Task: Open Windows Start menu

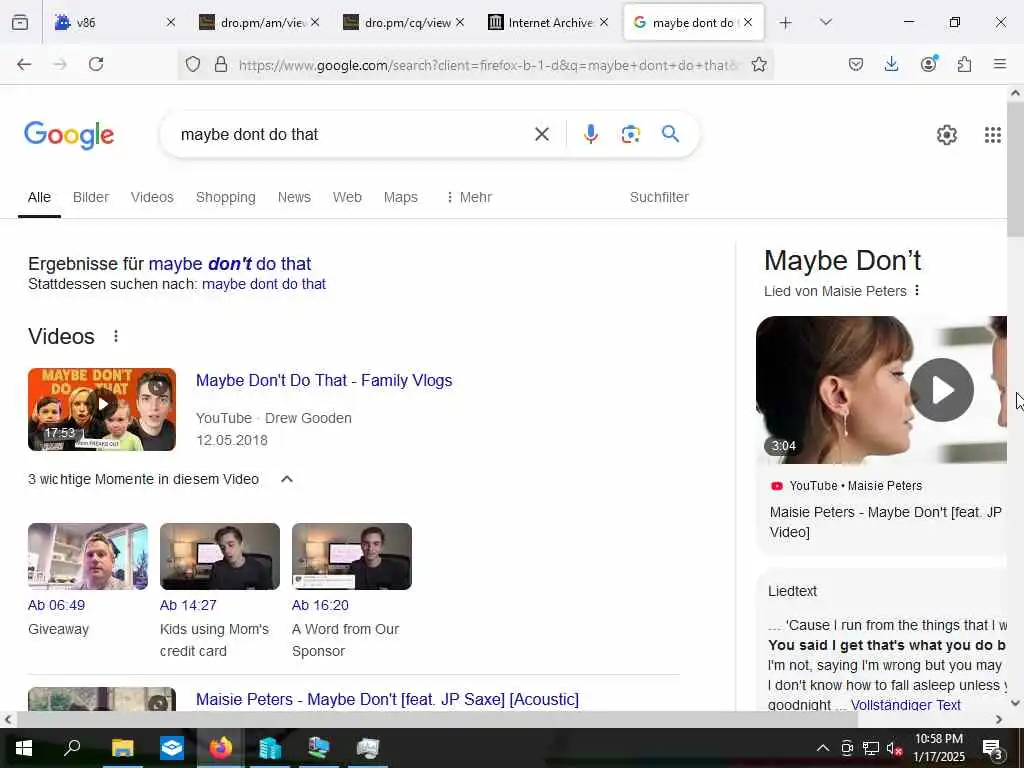Action: pos(24,748)
